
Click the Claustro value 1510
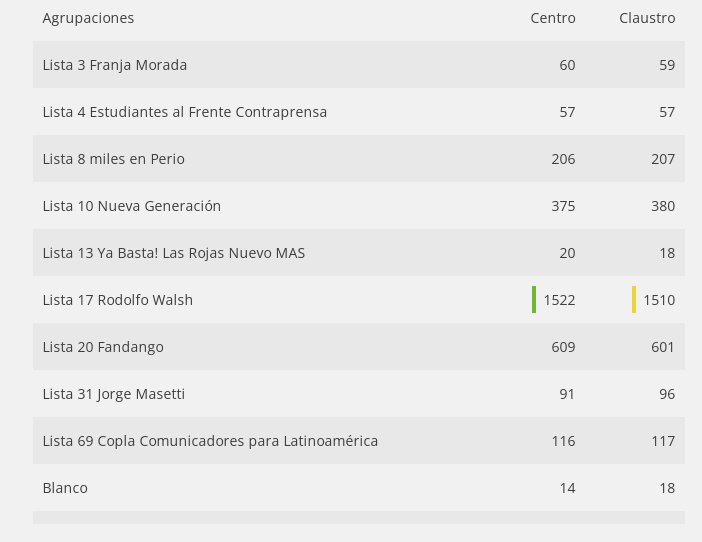pyautogui.click(x=659, y=300)
